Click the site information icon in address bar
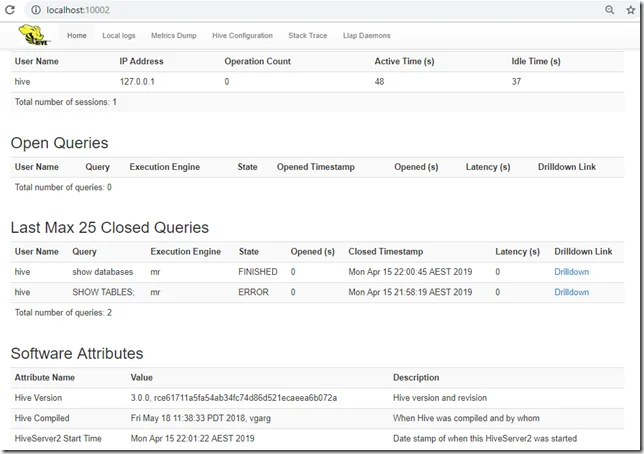 tap(36, 9)
